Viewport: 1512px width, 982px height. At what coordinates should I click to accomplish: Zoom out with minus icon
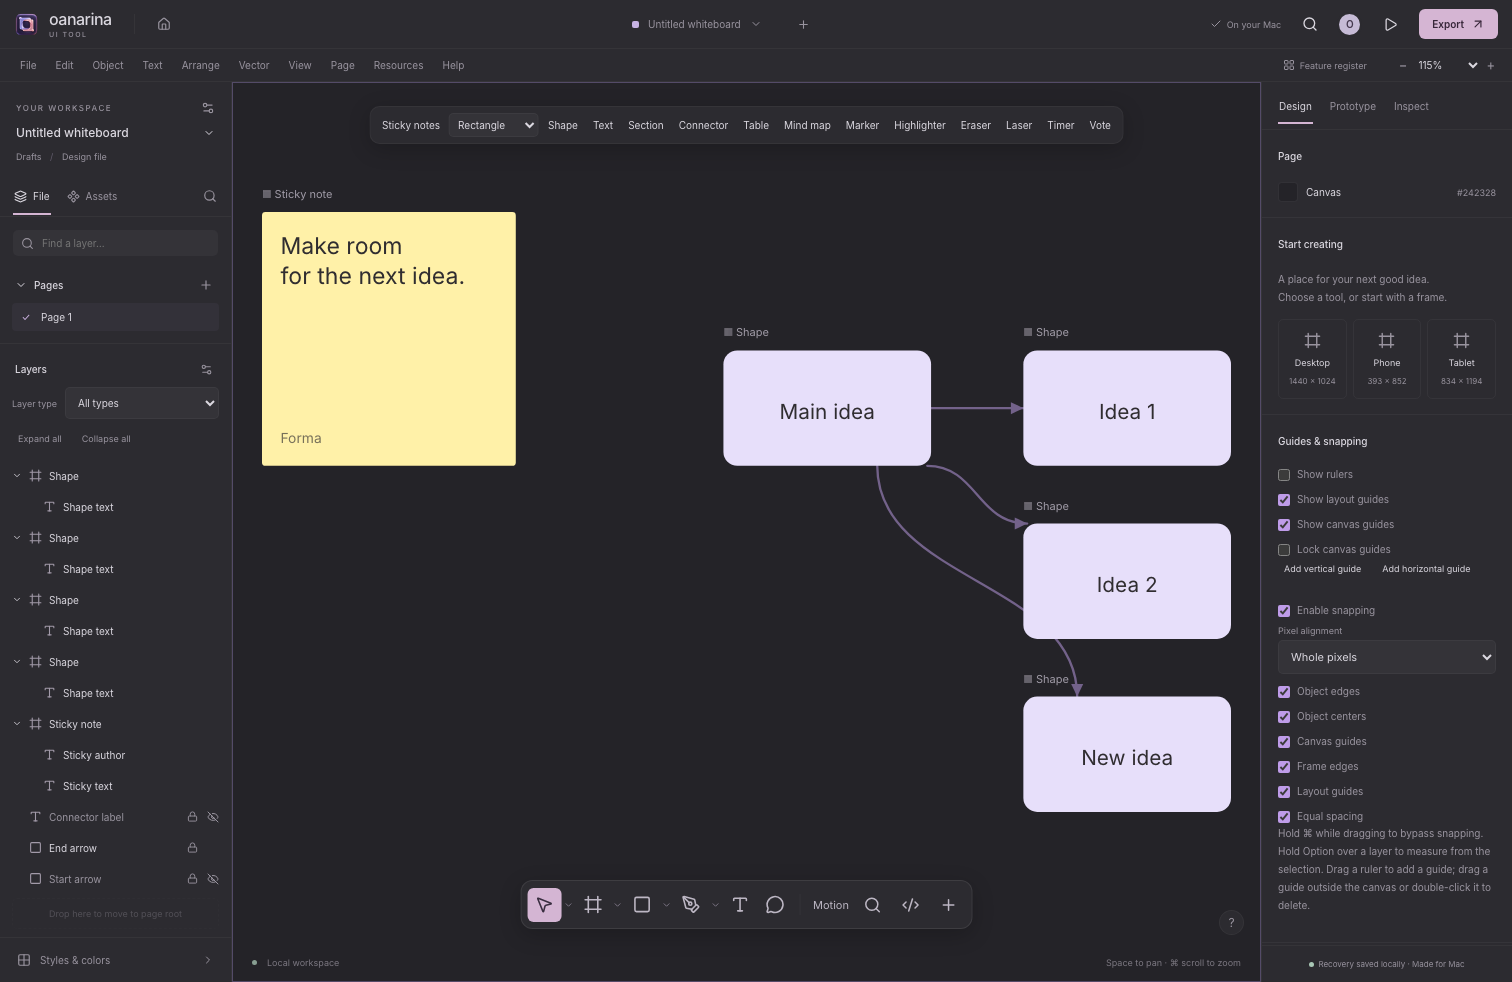click(1403, 65)
